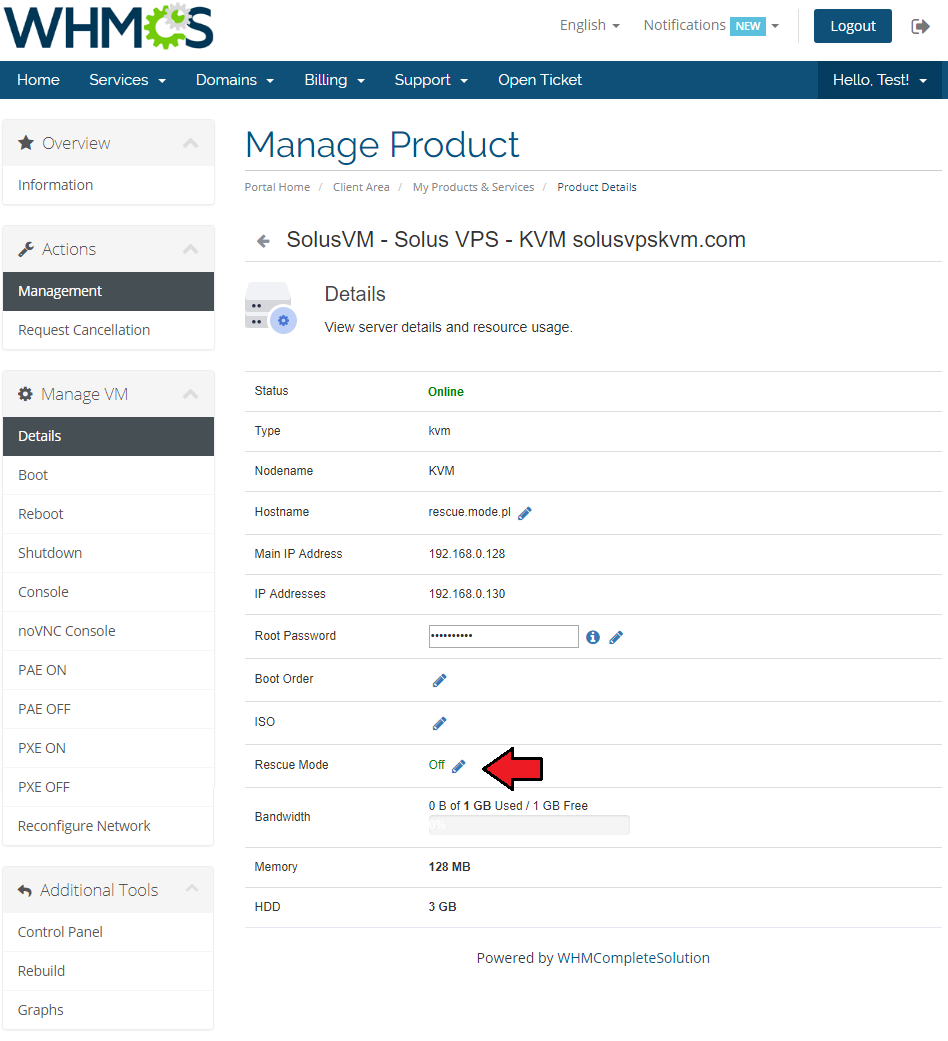Open Graphs under Additional Tools
This screenshot has height=1041, width=948.
tap(108, 1010)
